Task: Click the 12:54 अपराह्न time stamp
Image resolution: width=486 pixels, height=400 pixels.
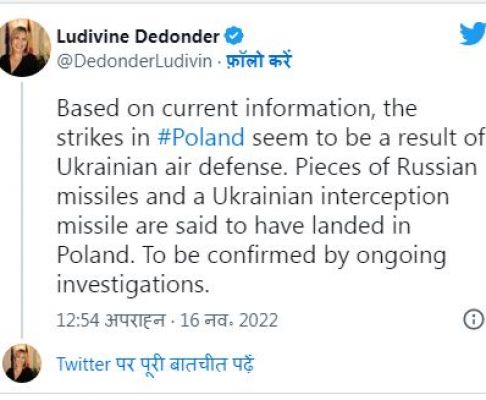Action: [111, 320]
